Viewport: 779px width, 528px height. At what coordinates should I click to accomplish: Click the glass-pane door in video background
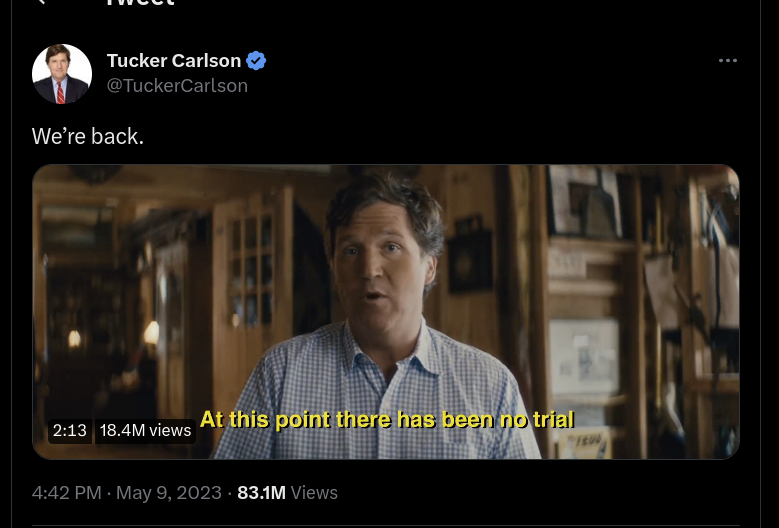pyautogui.click(x=252, y=268)
